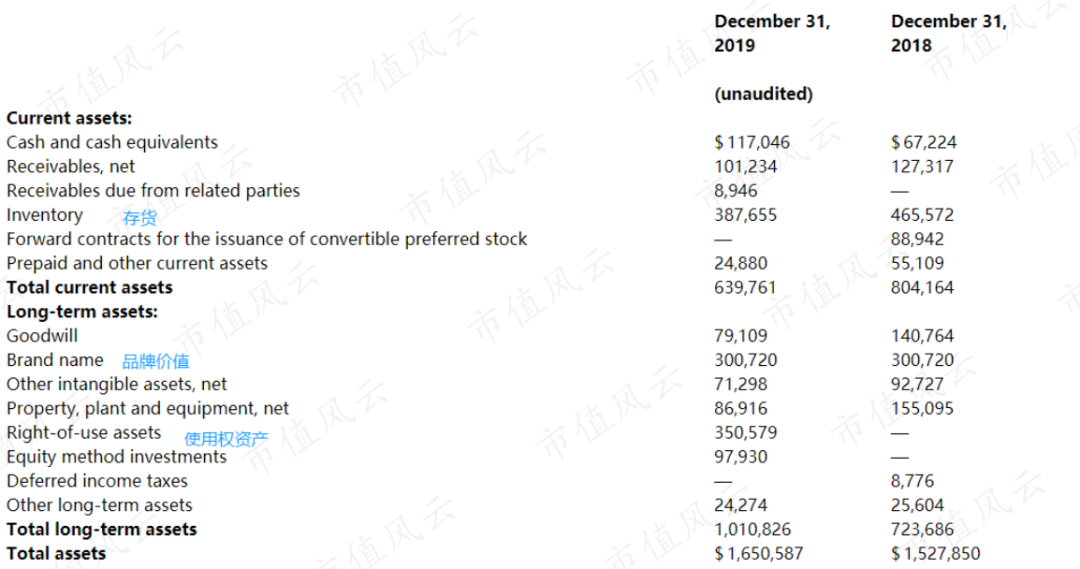This screenshot has height=569, width=1080.
Task: Click the 2018 total assets figure $1,527,850
Action: pos(935,554)
